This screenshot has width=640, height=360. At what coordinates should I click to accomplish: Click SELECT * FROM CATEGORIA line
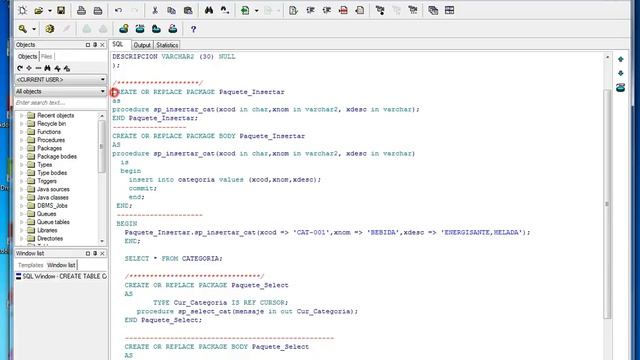click(x=173, y=258)
